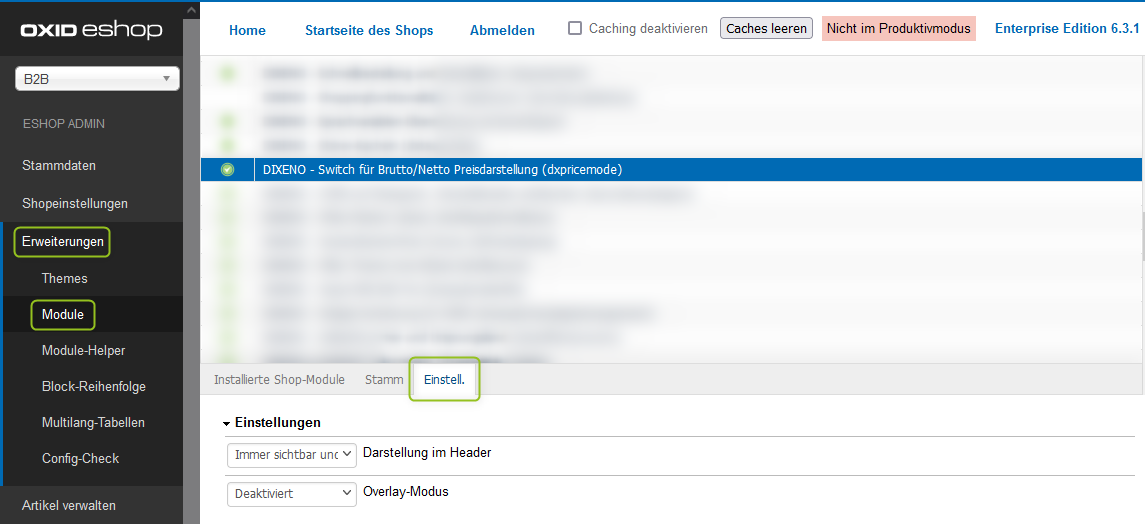Screen dimensions: 1145x524
Task: Open the Darstellung im Header dropdown
Action: [292, 455]
